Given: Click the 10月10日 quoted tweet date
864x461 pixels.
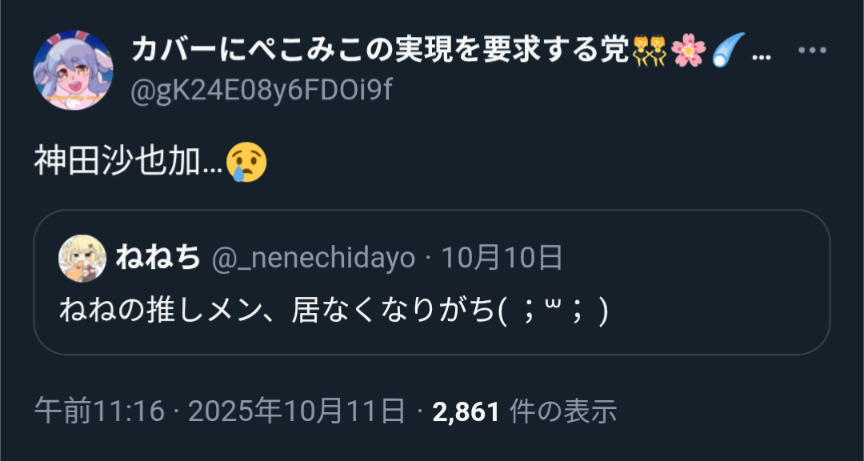Looking at the screenshot, I should [501, 258].
